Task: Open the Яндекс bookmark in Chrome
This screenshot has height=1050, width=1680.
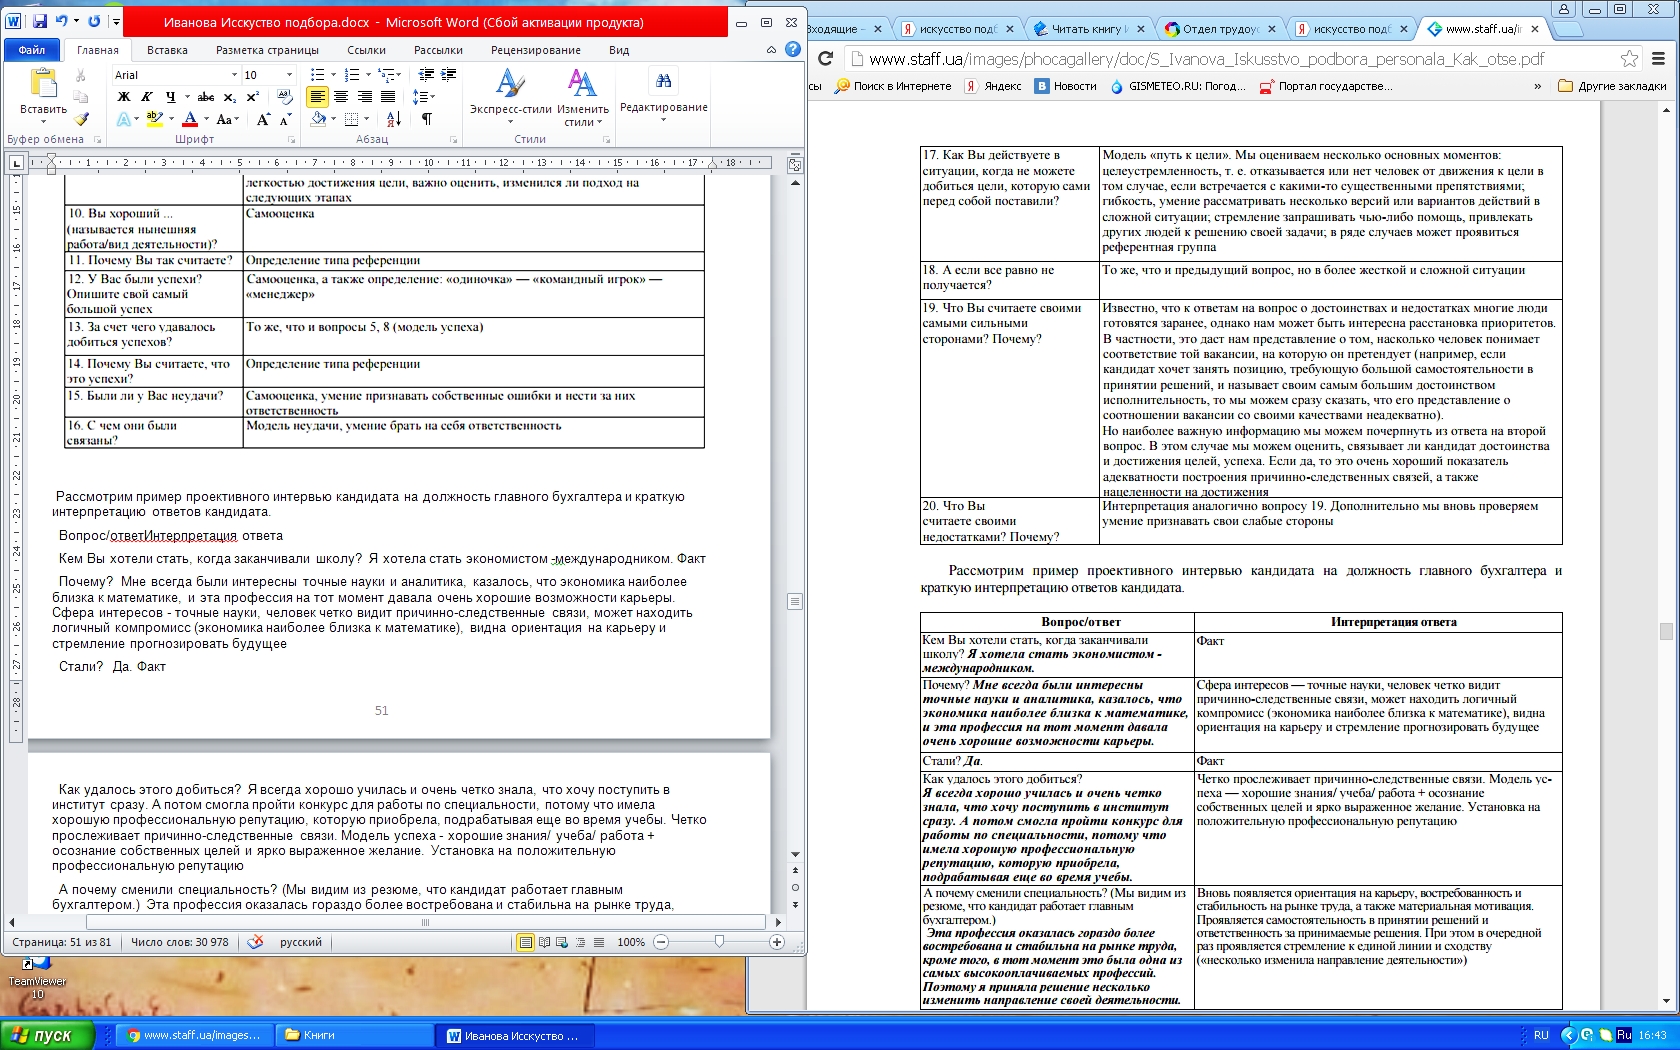Action: pyautogui.click(x=993, y=86)
